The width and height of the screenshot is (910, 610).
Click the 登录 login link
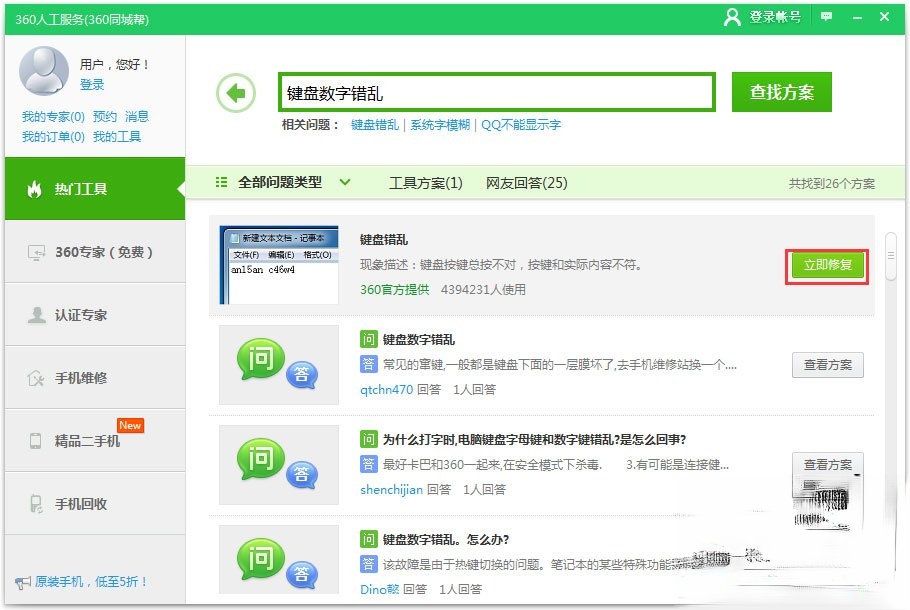92,85
